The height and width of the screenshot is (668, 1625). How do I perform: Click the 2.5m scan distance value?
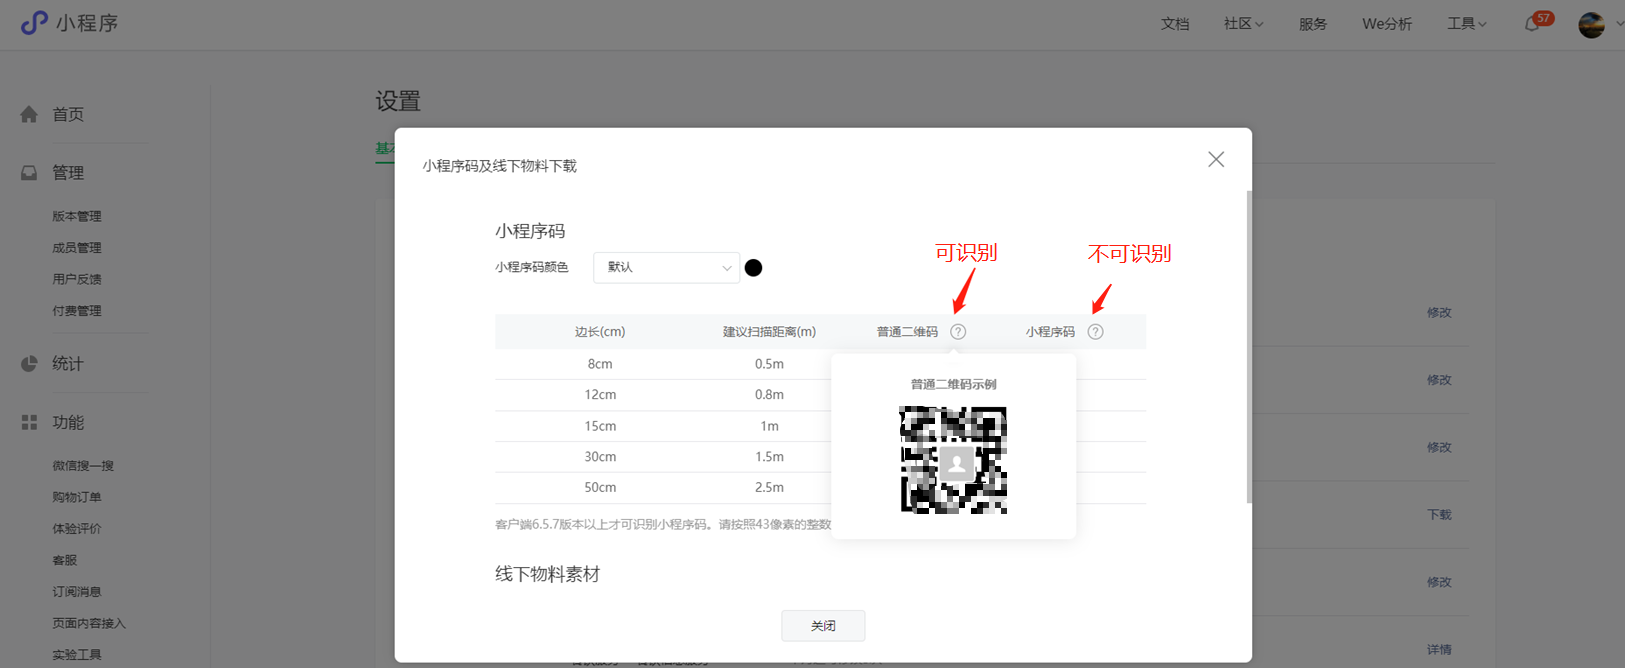point(769,488)
